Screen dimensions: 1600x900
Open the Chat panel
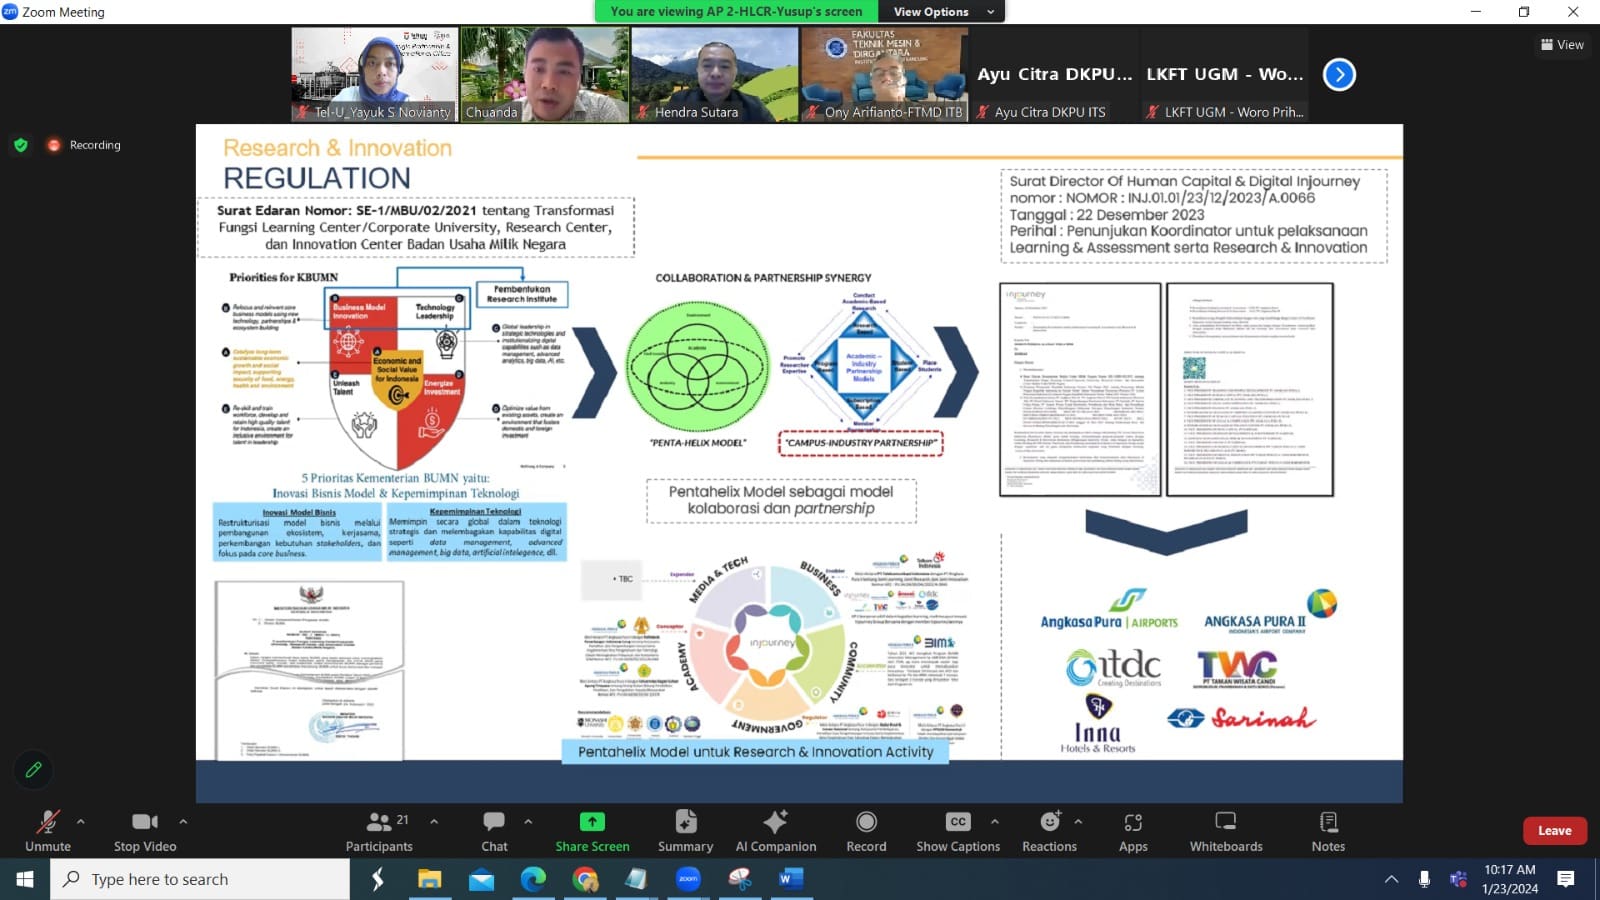pos(494,831)
